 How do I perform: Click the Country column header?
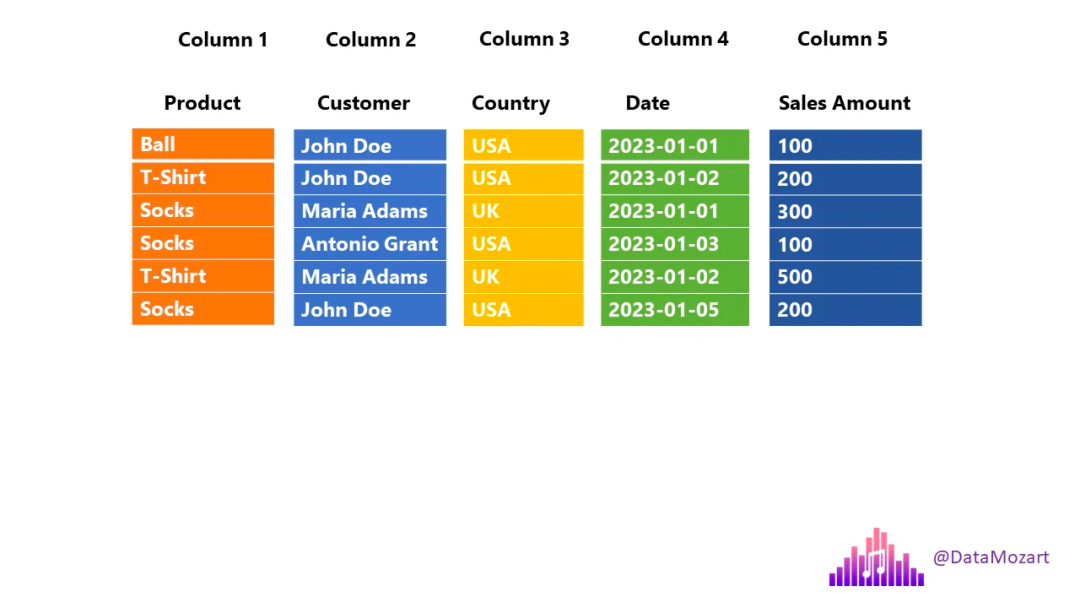(510, 103)
